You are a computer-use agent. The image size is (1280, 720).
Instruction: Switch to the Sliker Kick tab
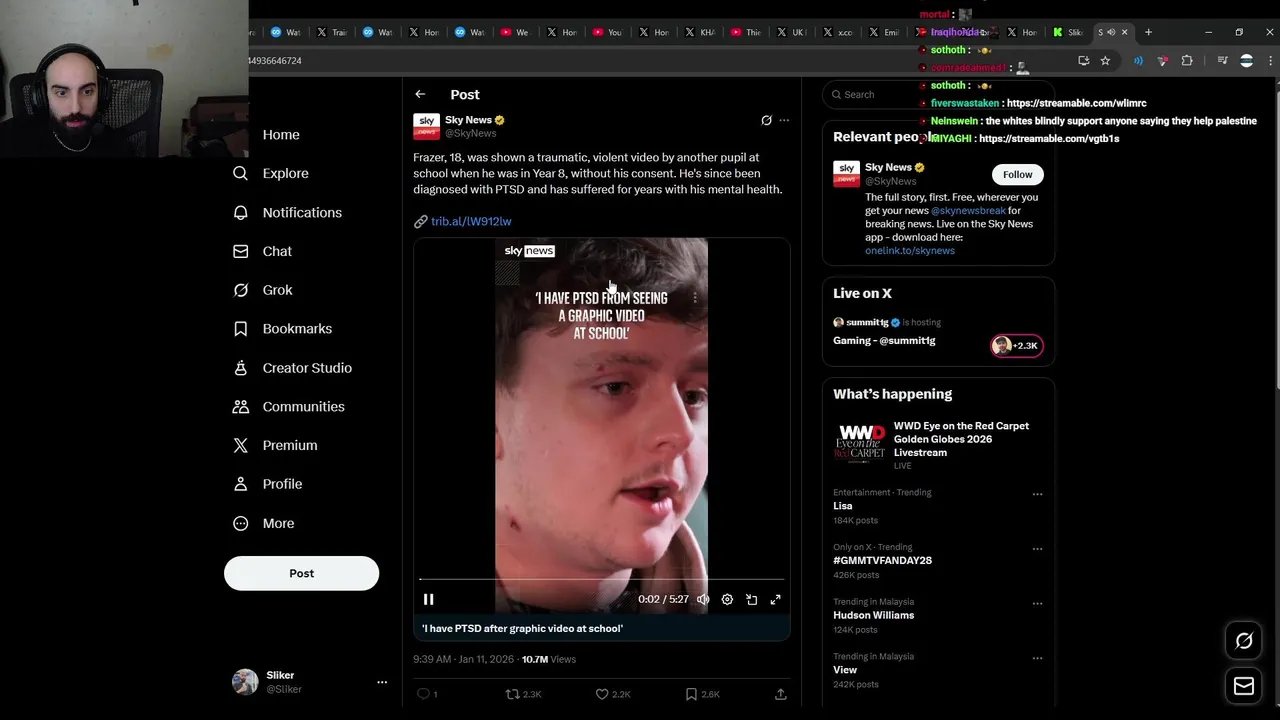pos(1067,32)
